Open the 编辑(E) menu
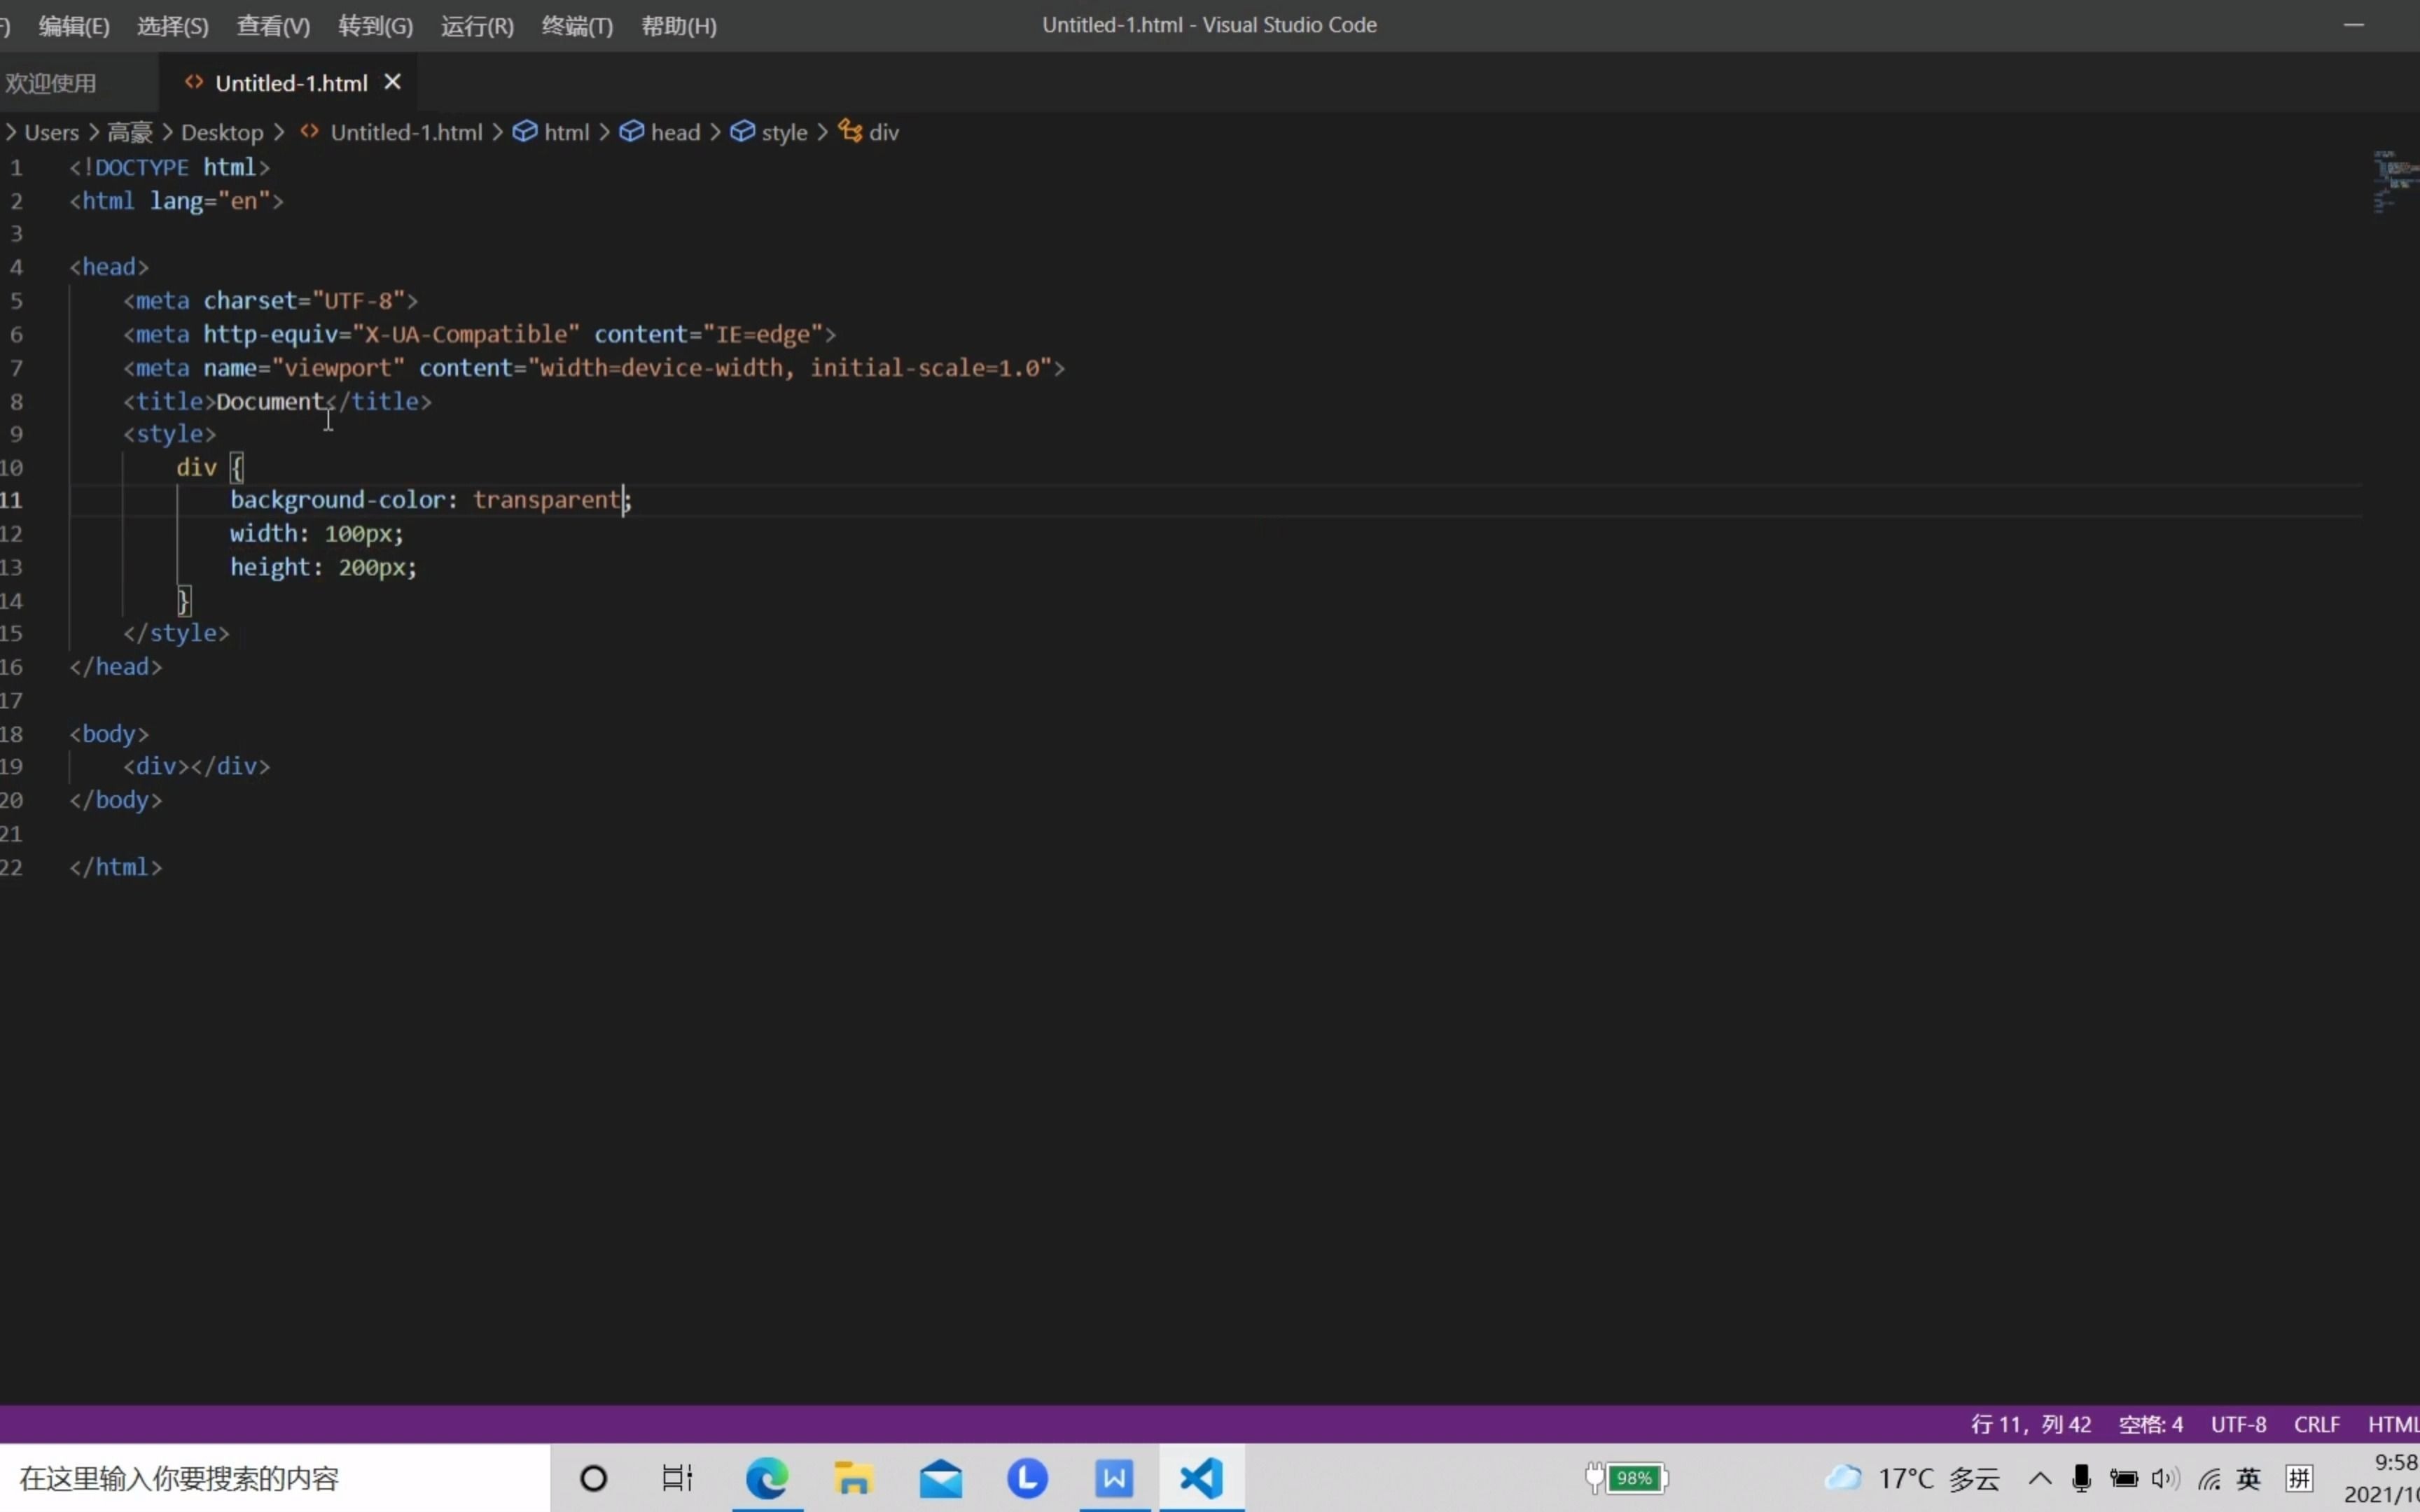Screen dimensions: 2420x1512 tap(74, 26)
